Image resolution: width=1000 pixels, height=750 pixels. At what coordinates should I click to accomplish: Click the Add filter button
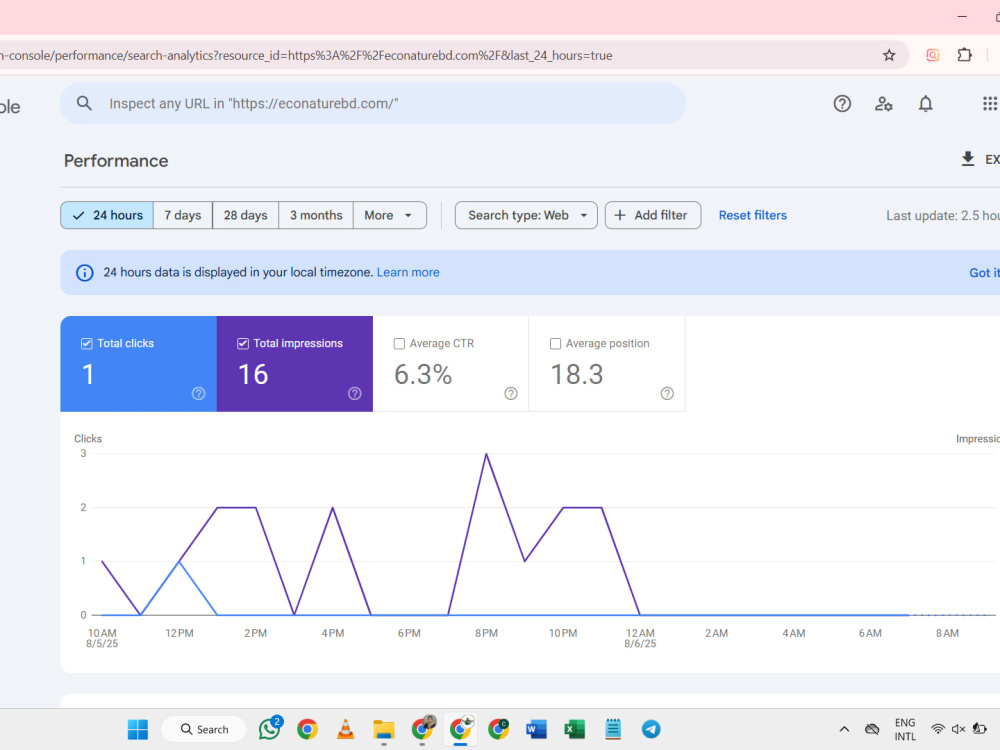[653, 216]
